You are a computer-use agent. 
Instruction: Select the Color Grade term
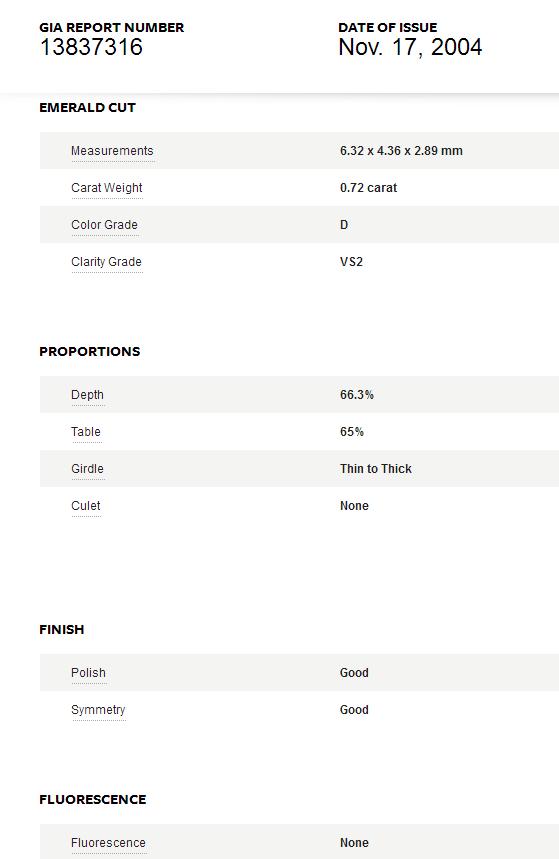click(104, 225)
